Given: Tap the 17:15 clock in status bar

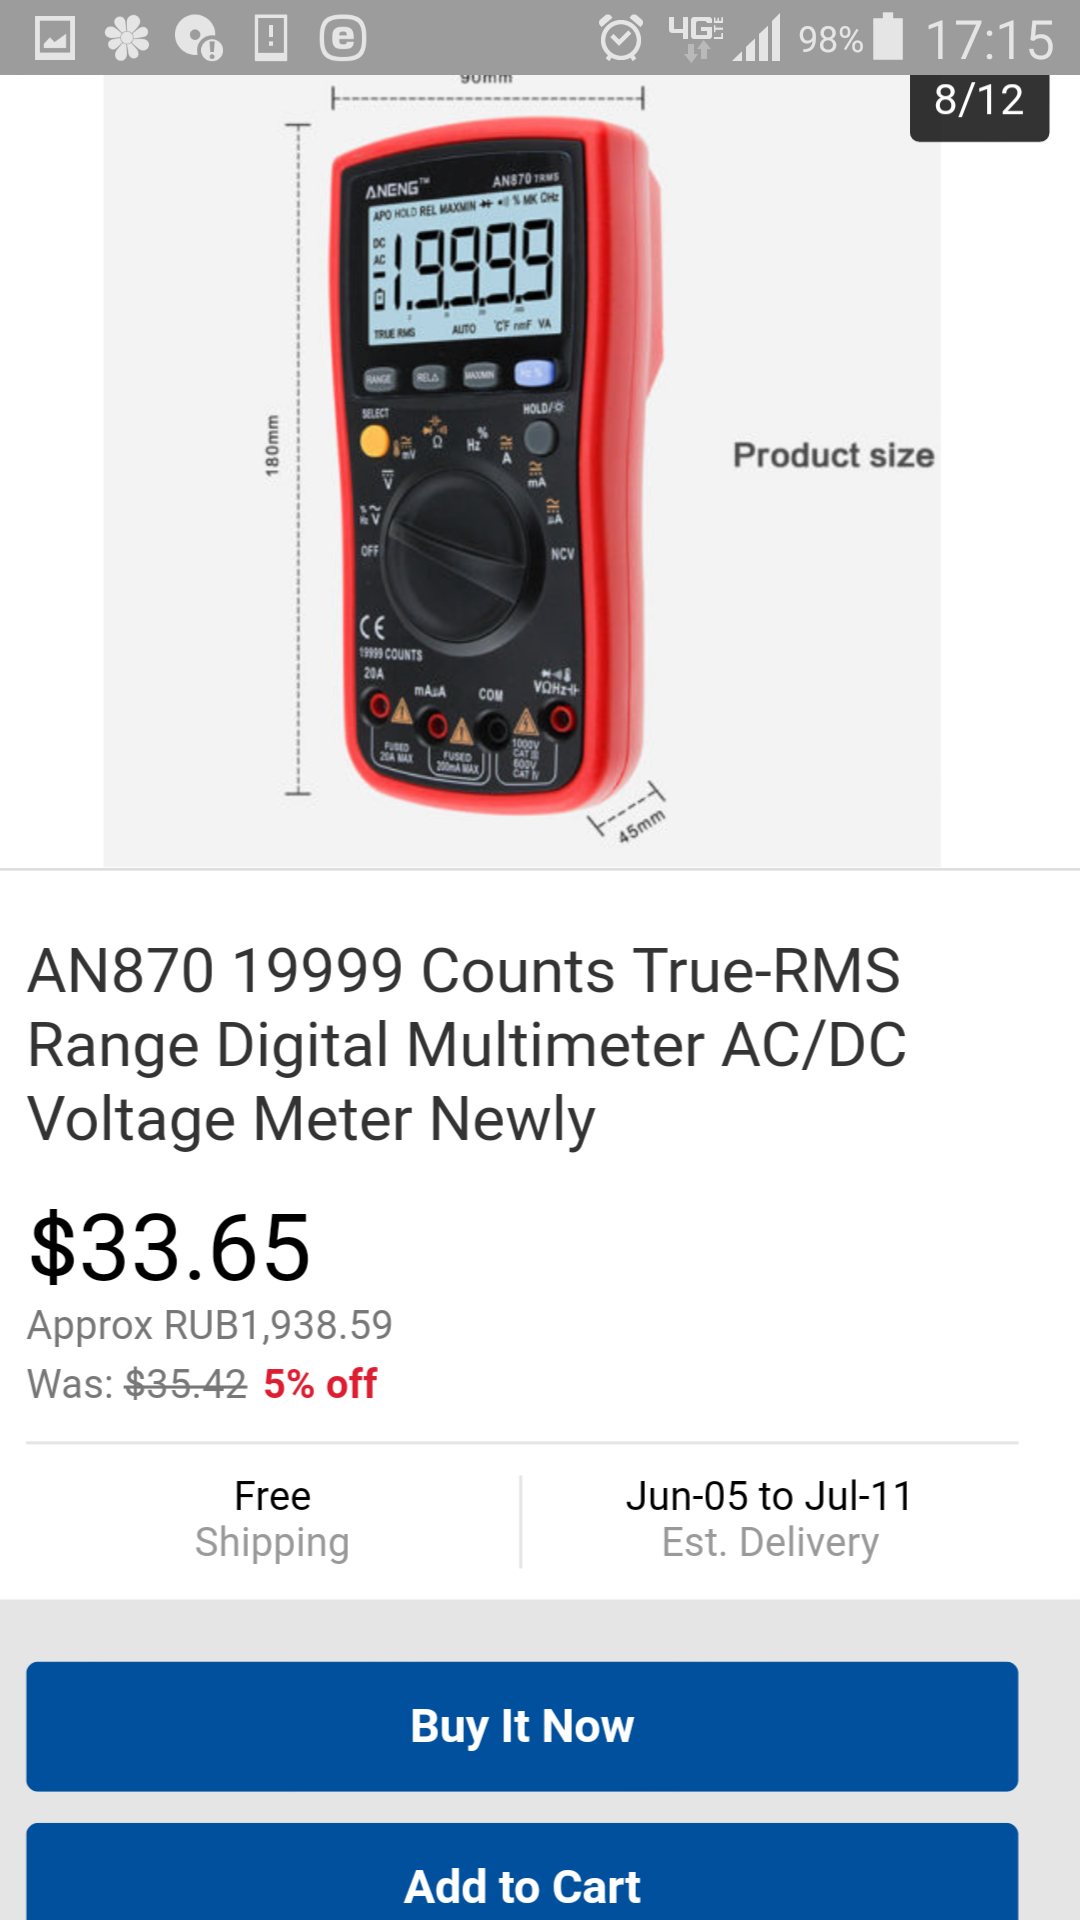Looking at the screenshot, I should tap(989, 41).
